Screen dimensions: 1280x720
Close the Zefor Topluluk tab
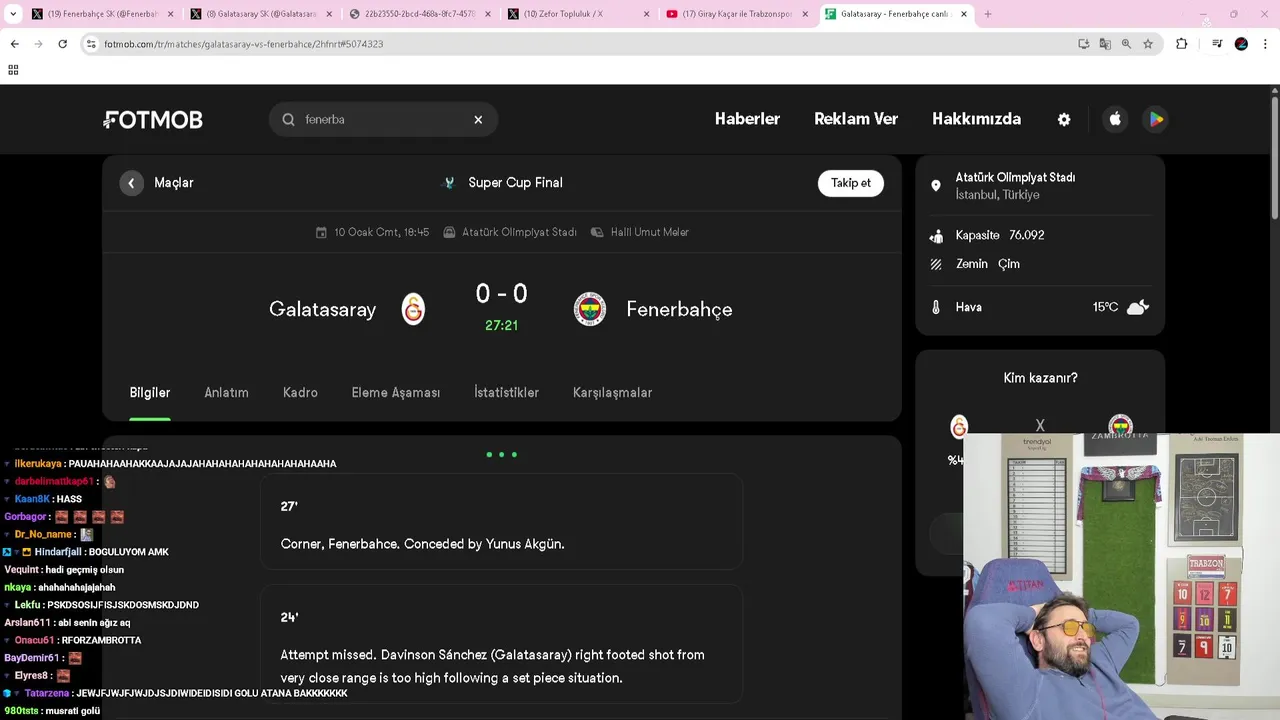(x=647, y=14)
